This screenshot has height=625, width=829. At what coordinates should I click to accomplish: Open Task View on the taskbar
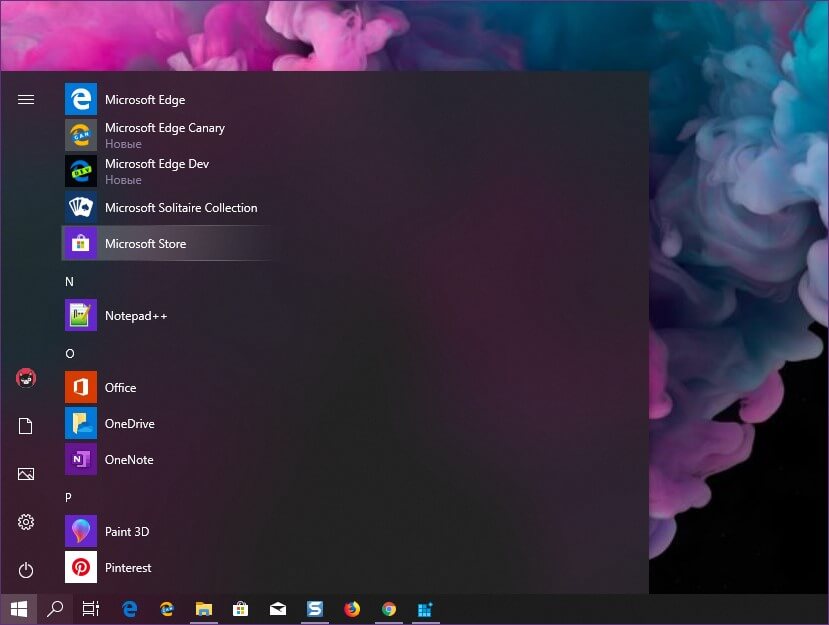tap(91, 609)
